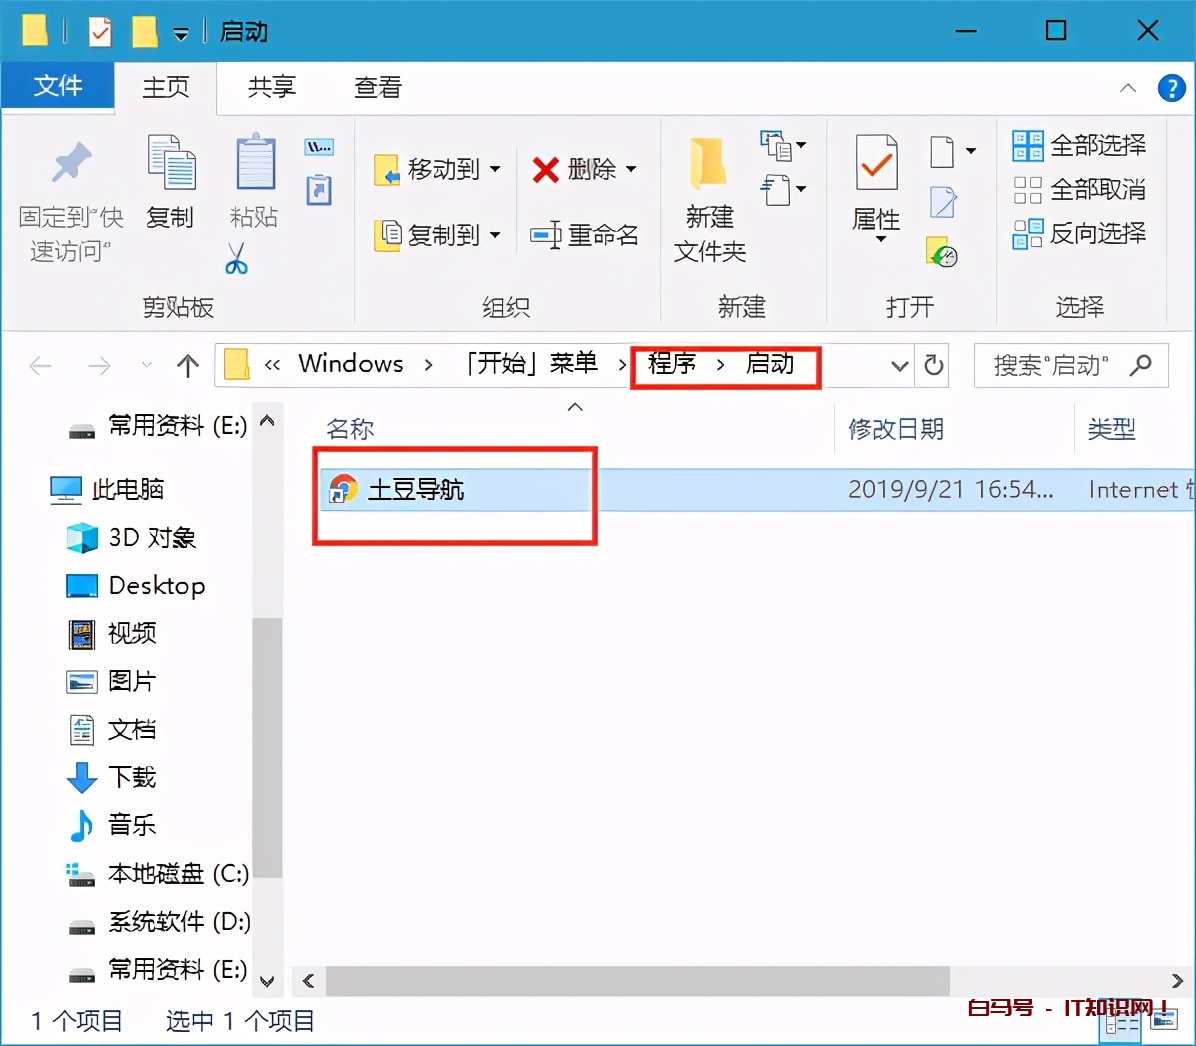Click the refresh icon in address bar
The image size is (1196, 1046).
coord(932,365)
